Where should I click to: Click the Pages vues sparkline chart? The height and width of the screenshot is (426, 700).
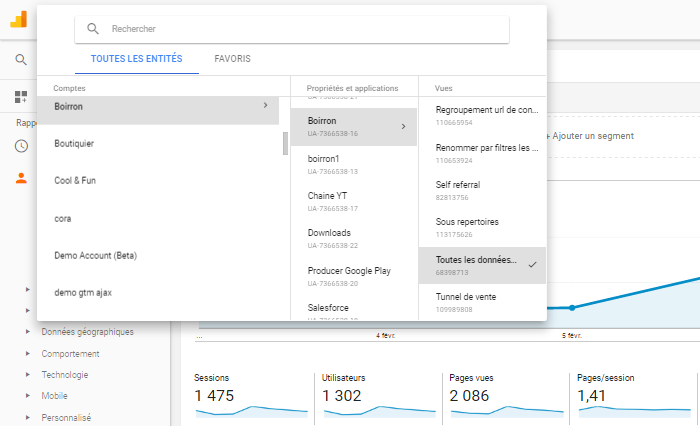click(x=507, y=411)
